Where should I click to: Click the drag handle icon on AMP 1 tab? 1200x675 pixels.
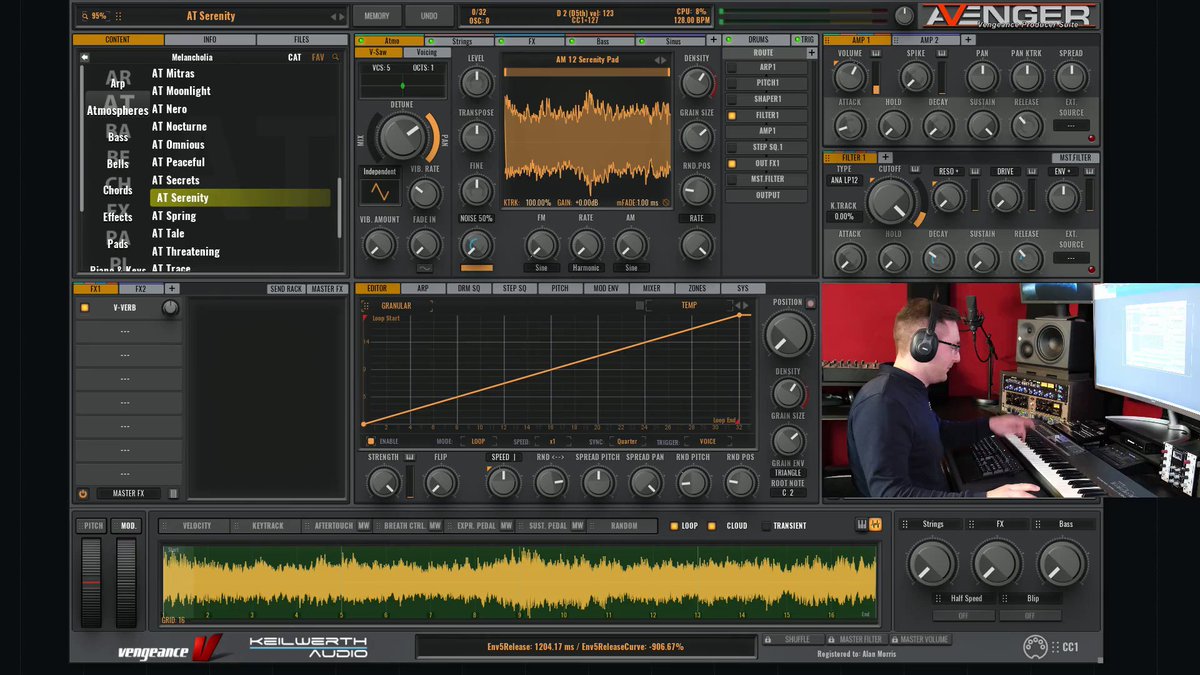click(x=829, y=41)
